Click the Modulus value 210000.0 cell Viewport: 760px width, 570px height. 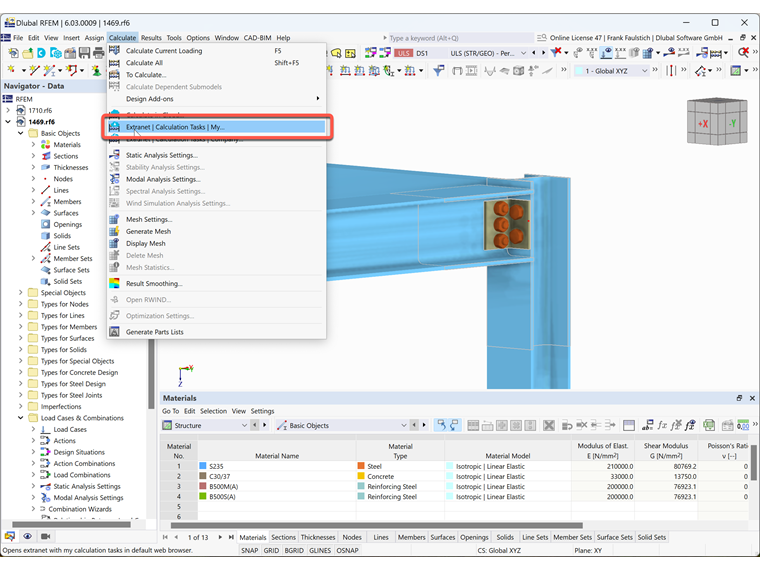(603, 466)
